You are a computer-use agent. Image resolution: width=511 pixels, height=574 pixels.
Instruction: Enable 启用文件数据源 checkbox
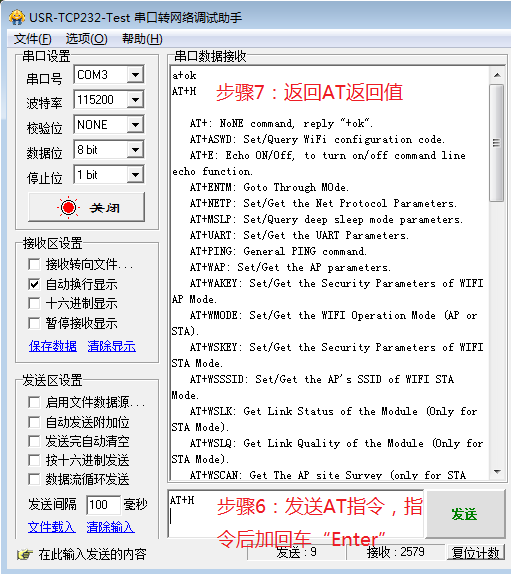34,402
